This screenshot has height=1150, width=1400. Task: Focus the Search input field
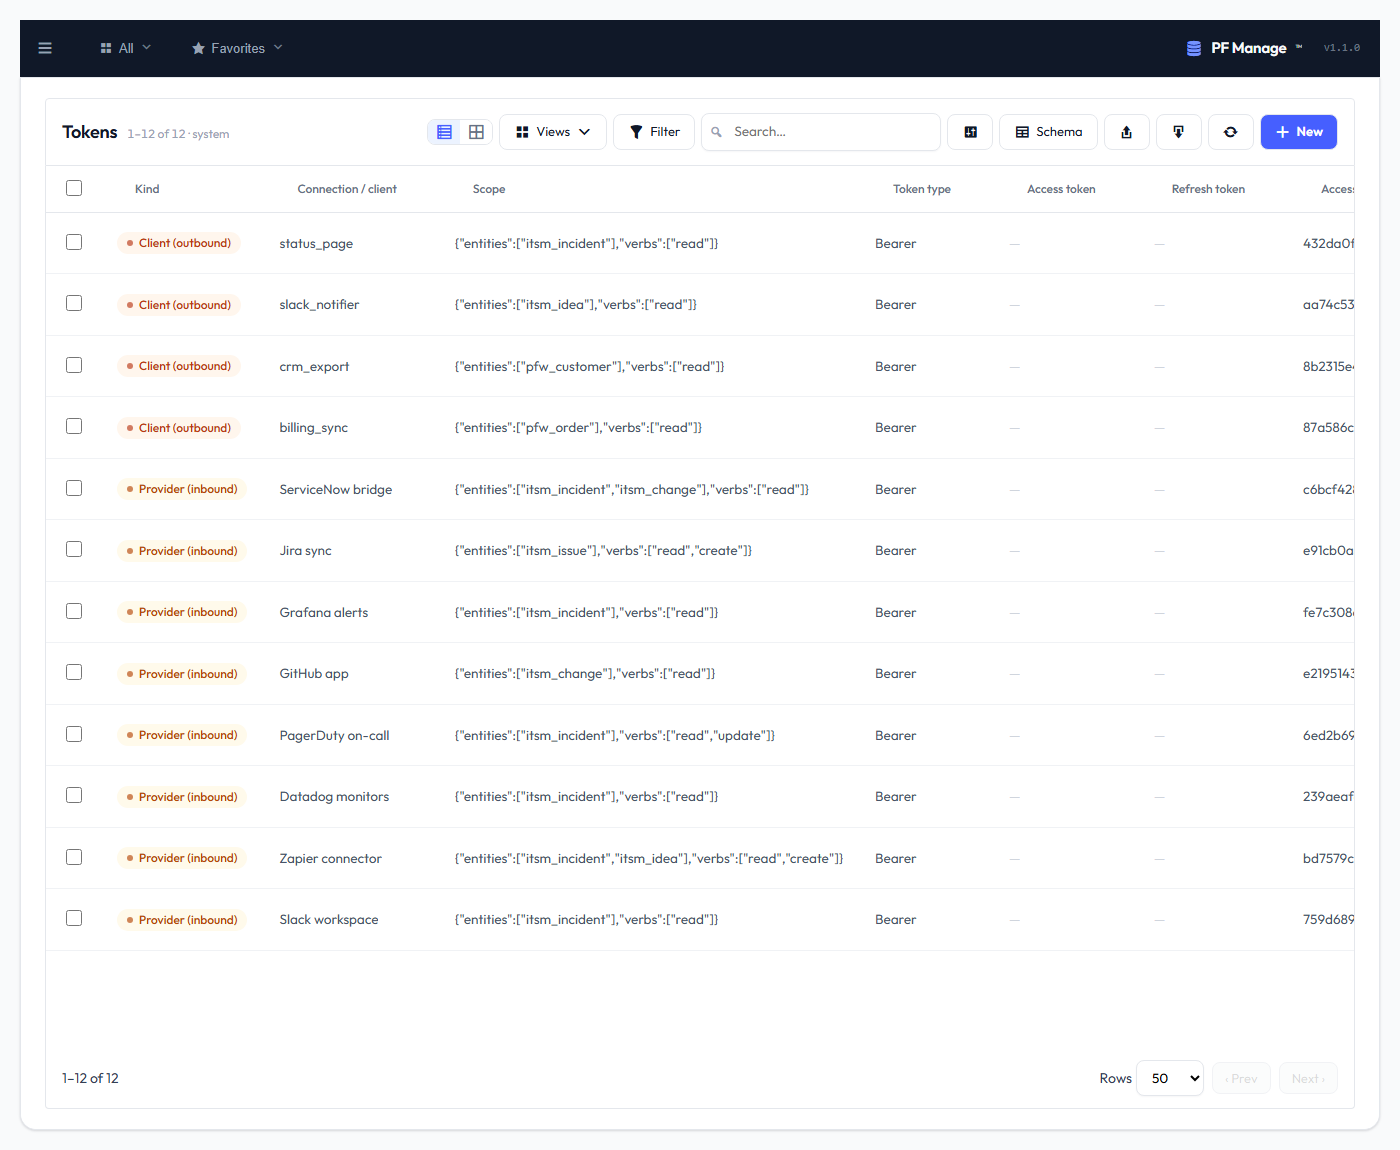coord(821,132)
